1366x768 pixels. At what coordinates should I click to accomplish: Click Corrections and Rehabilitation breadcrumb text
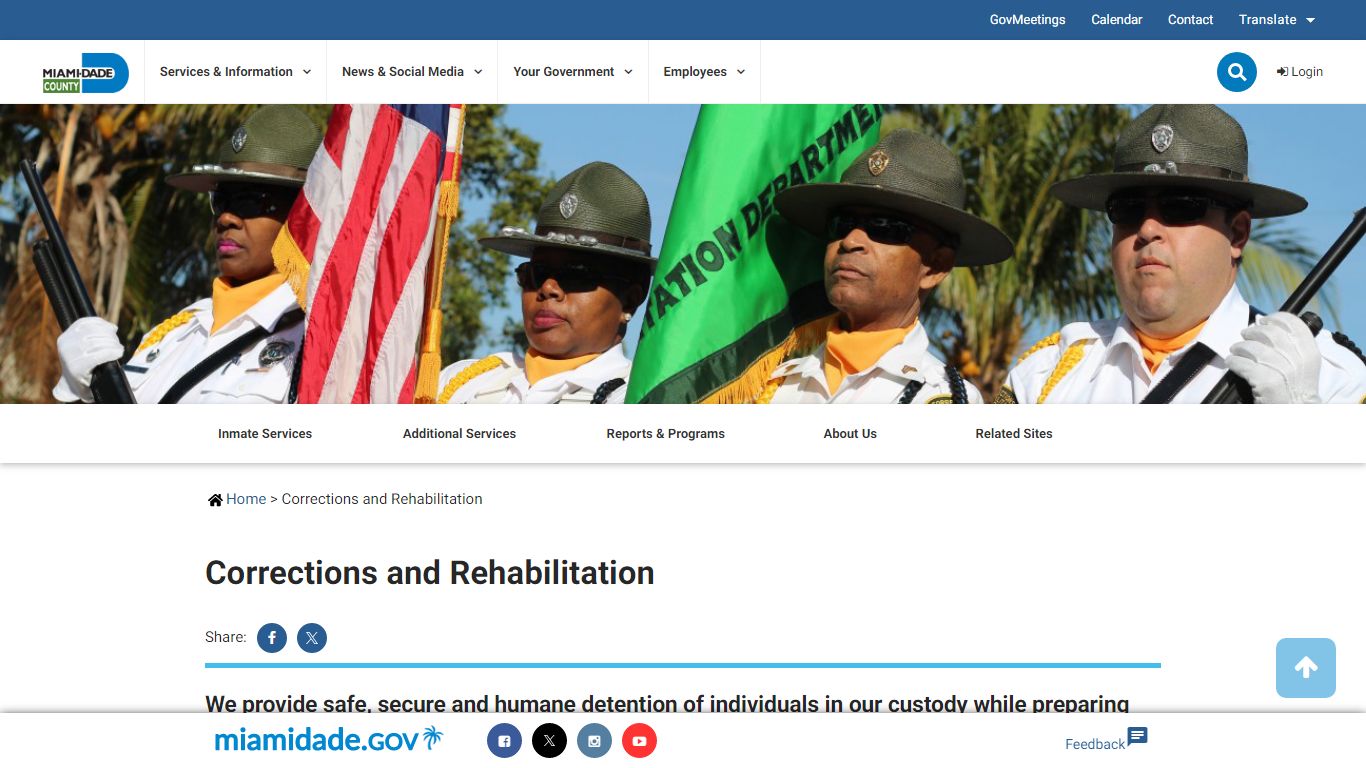pos(382,499)
